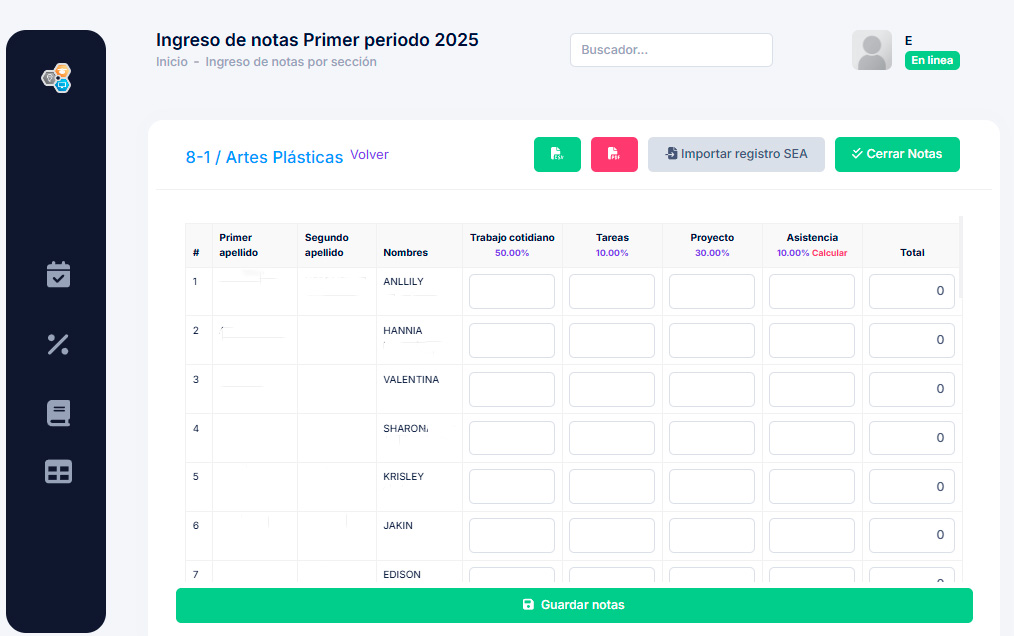Open the table grid icon in the sidebar
Viewport: 1014px width, 636px height.
57,471
